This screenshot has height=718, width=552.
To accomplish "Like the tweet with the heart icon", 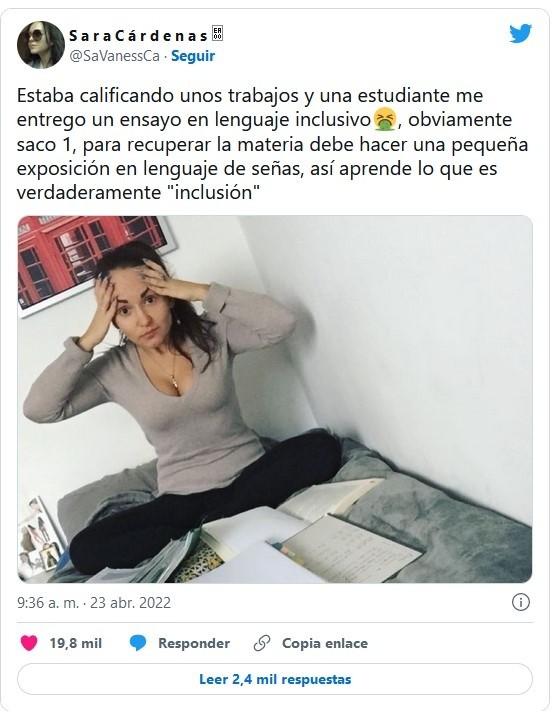I will click(29, 643).
